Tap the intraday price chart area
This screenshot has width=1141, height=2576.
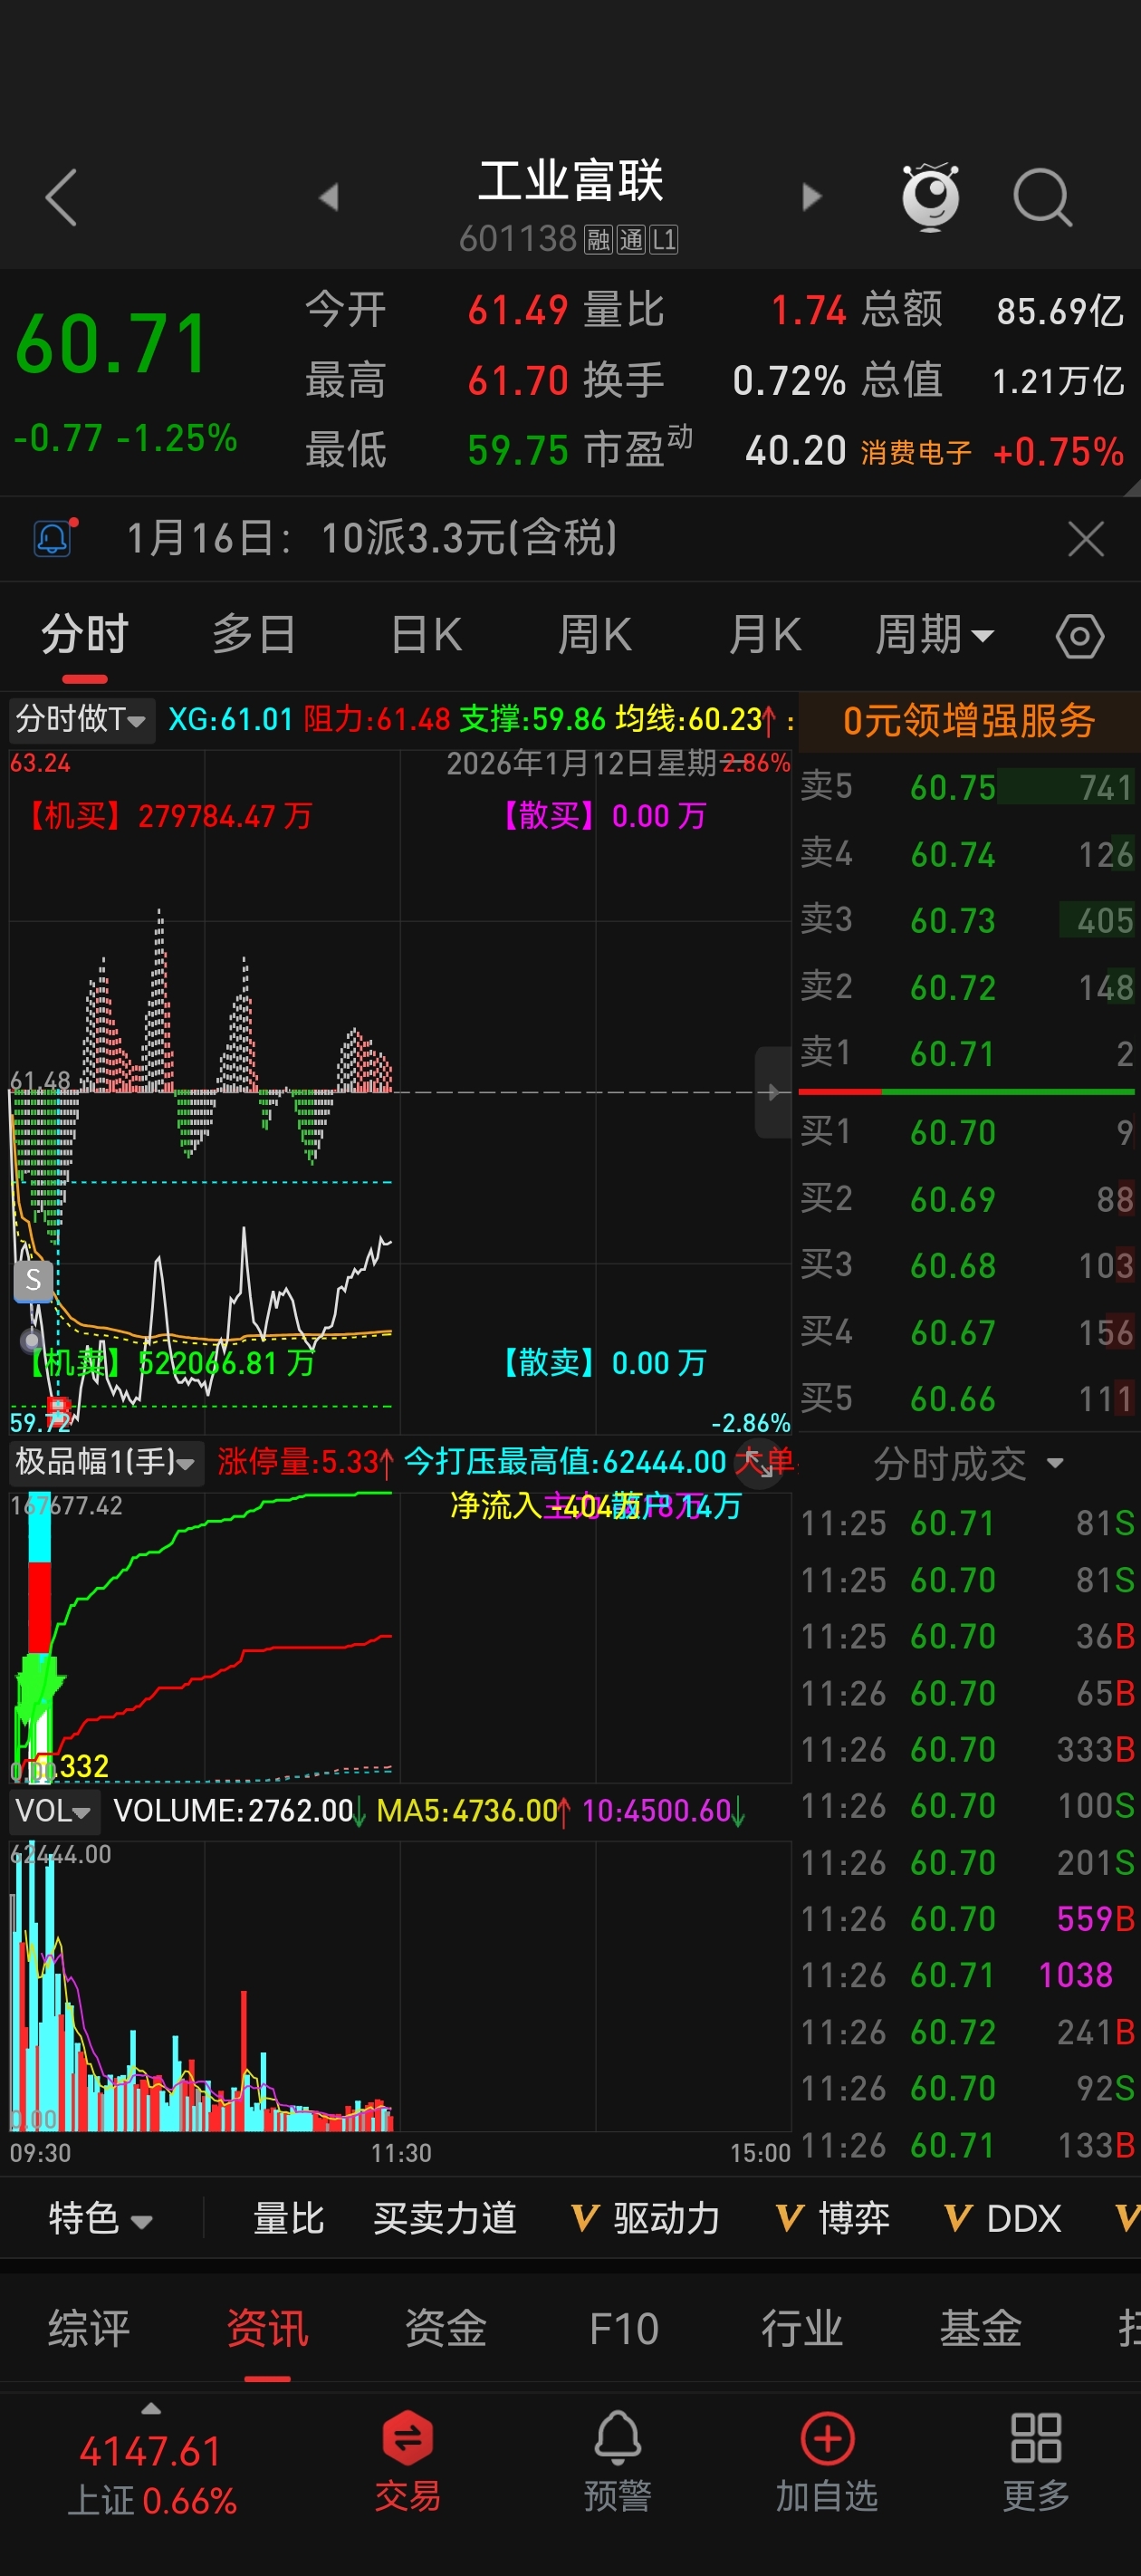[400, 1092]
